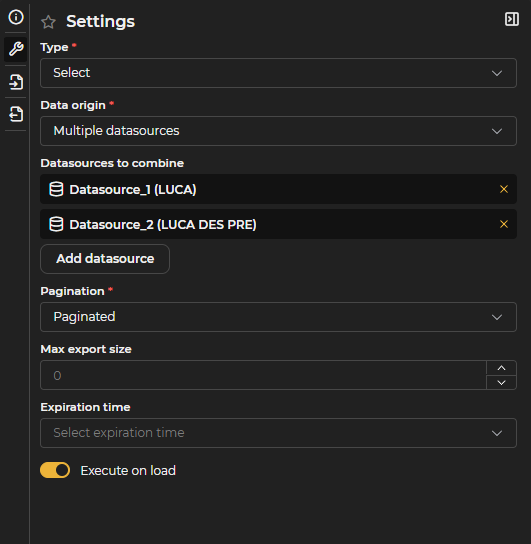Viewport: 531px width, 544px height.
Task: Open the Type dropdown
Action: point(279,73)
